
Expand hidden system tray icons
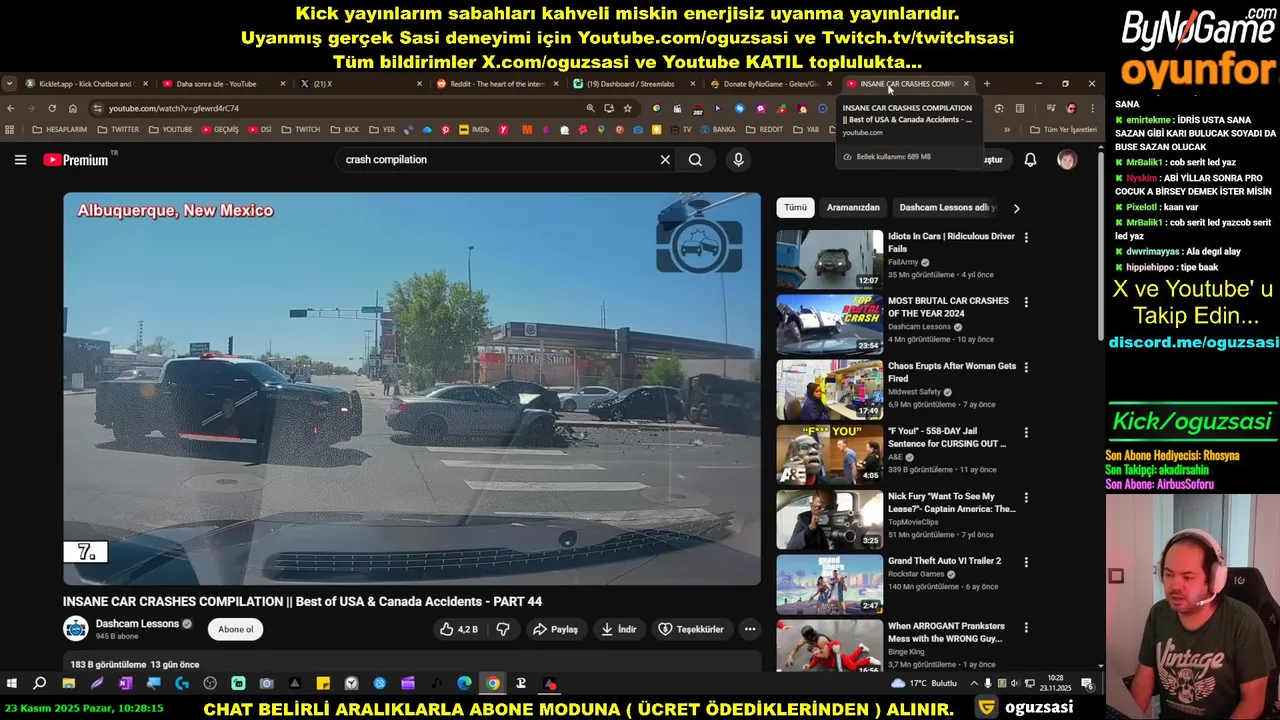click(973, 684)
